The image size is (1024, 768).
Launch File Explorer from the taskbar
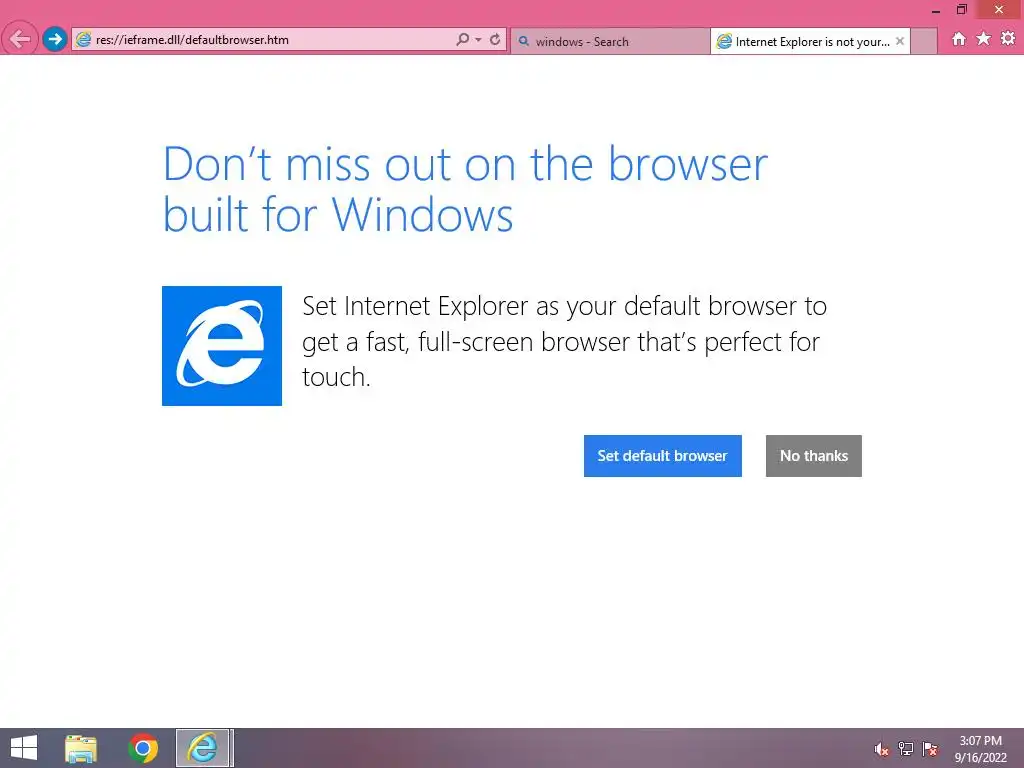(x=81, y=748)
